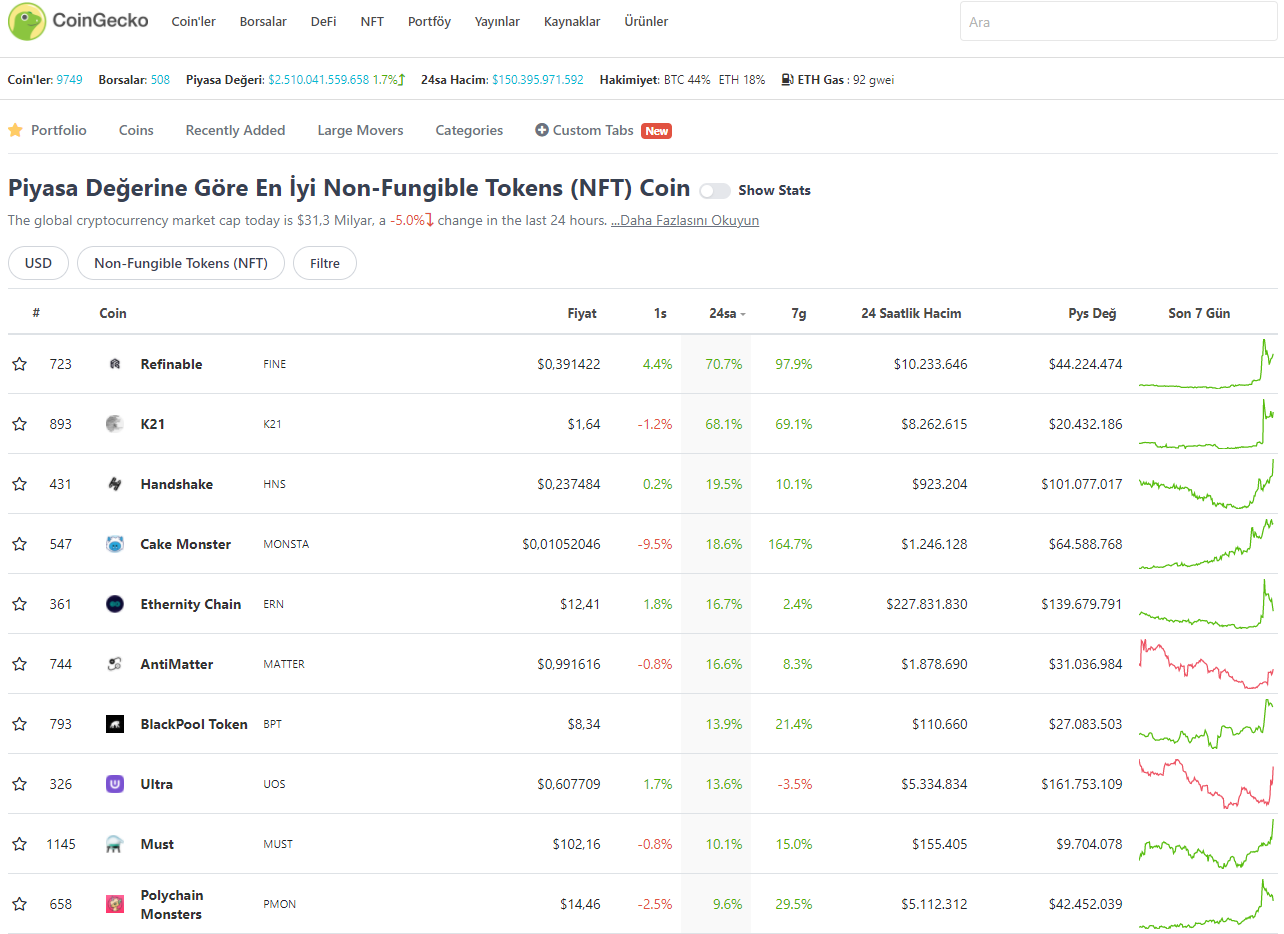This screenshot has width=1284, height=934.
Task: Click the ETH Gas pump icon
Action: (x=788, y=79)
